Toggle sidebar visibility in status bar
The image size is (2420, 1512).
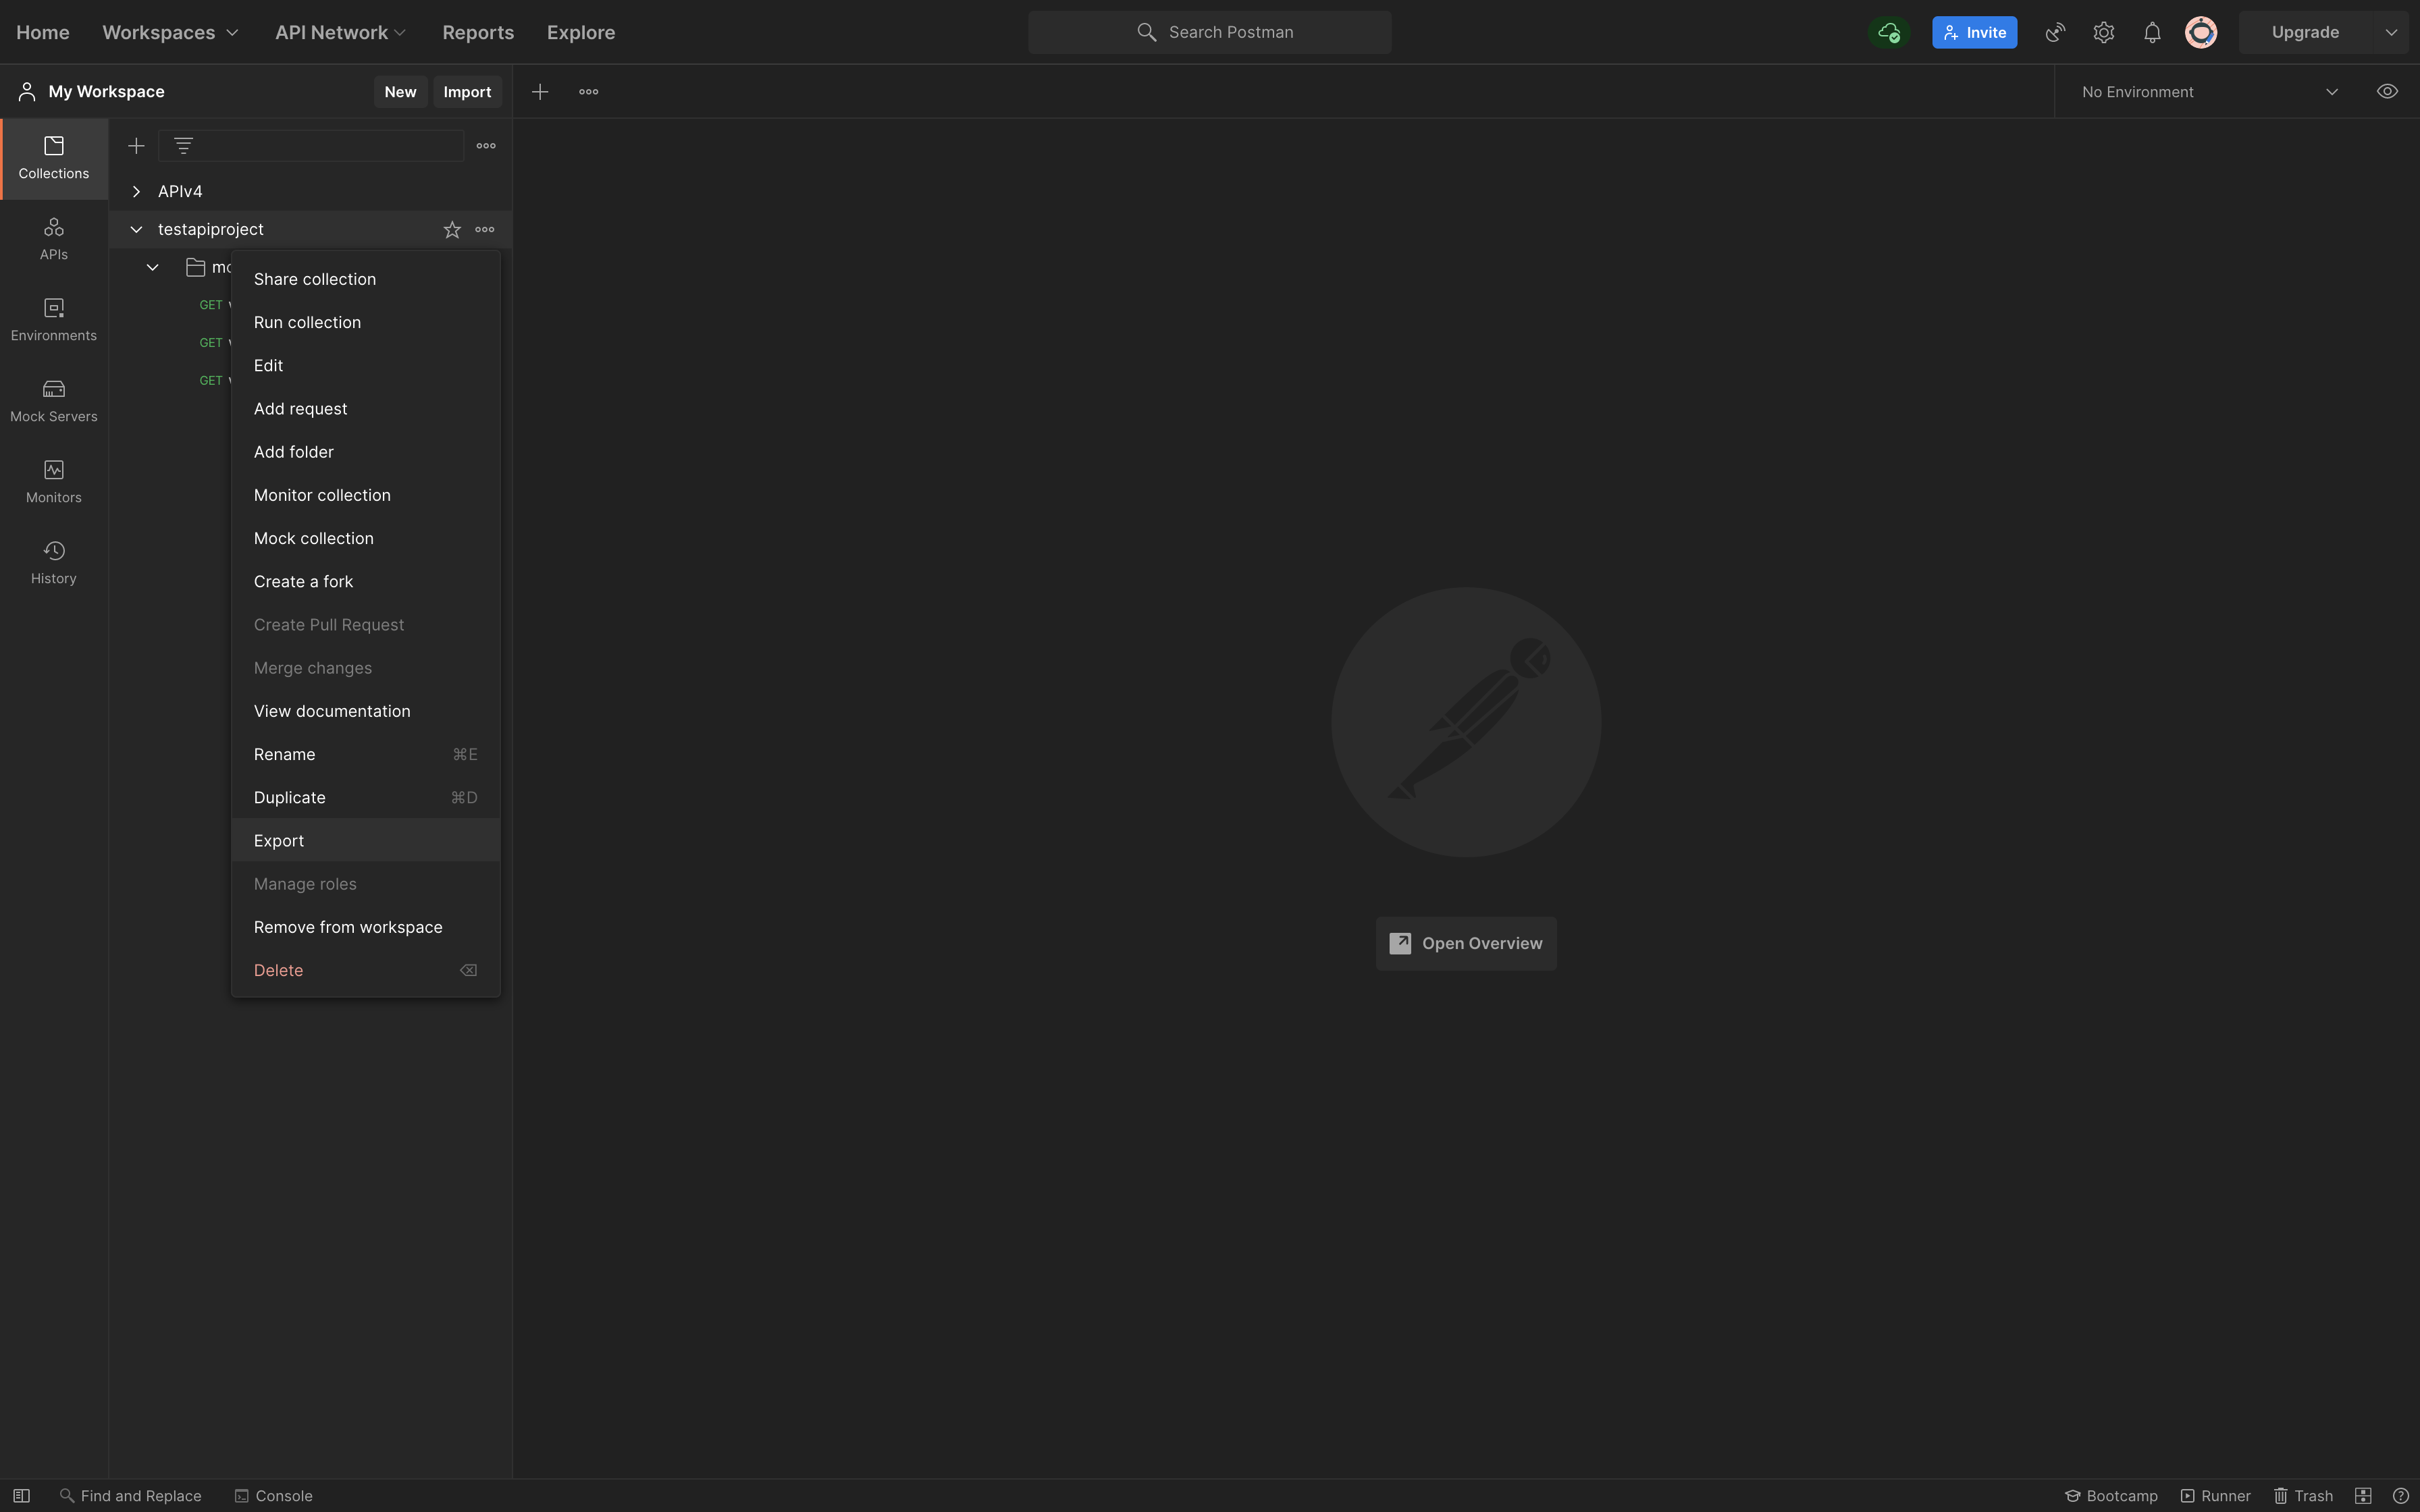(x=21, y=1496)
